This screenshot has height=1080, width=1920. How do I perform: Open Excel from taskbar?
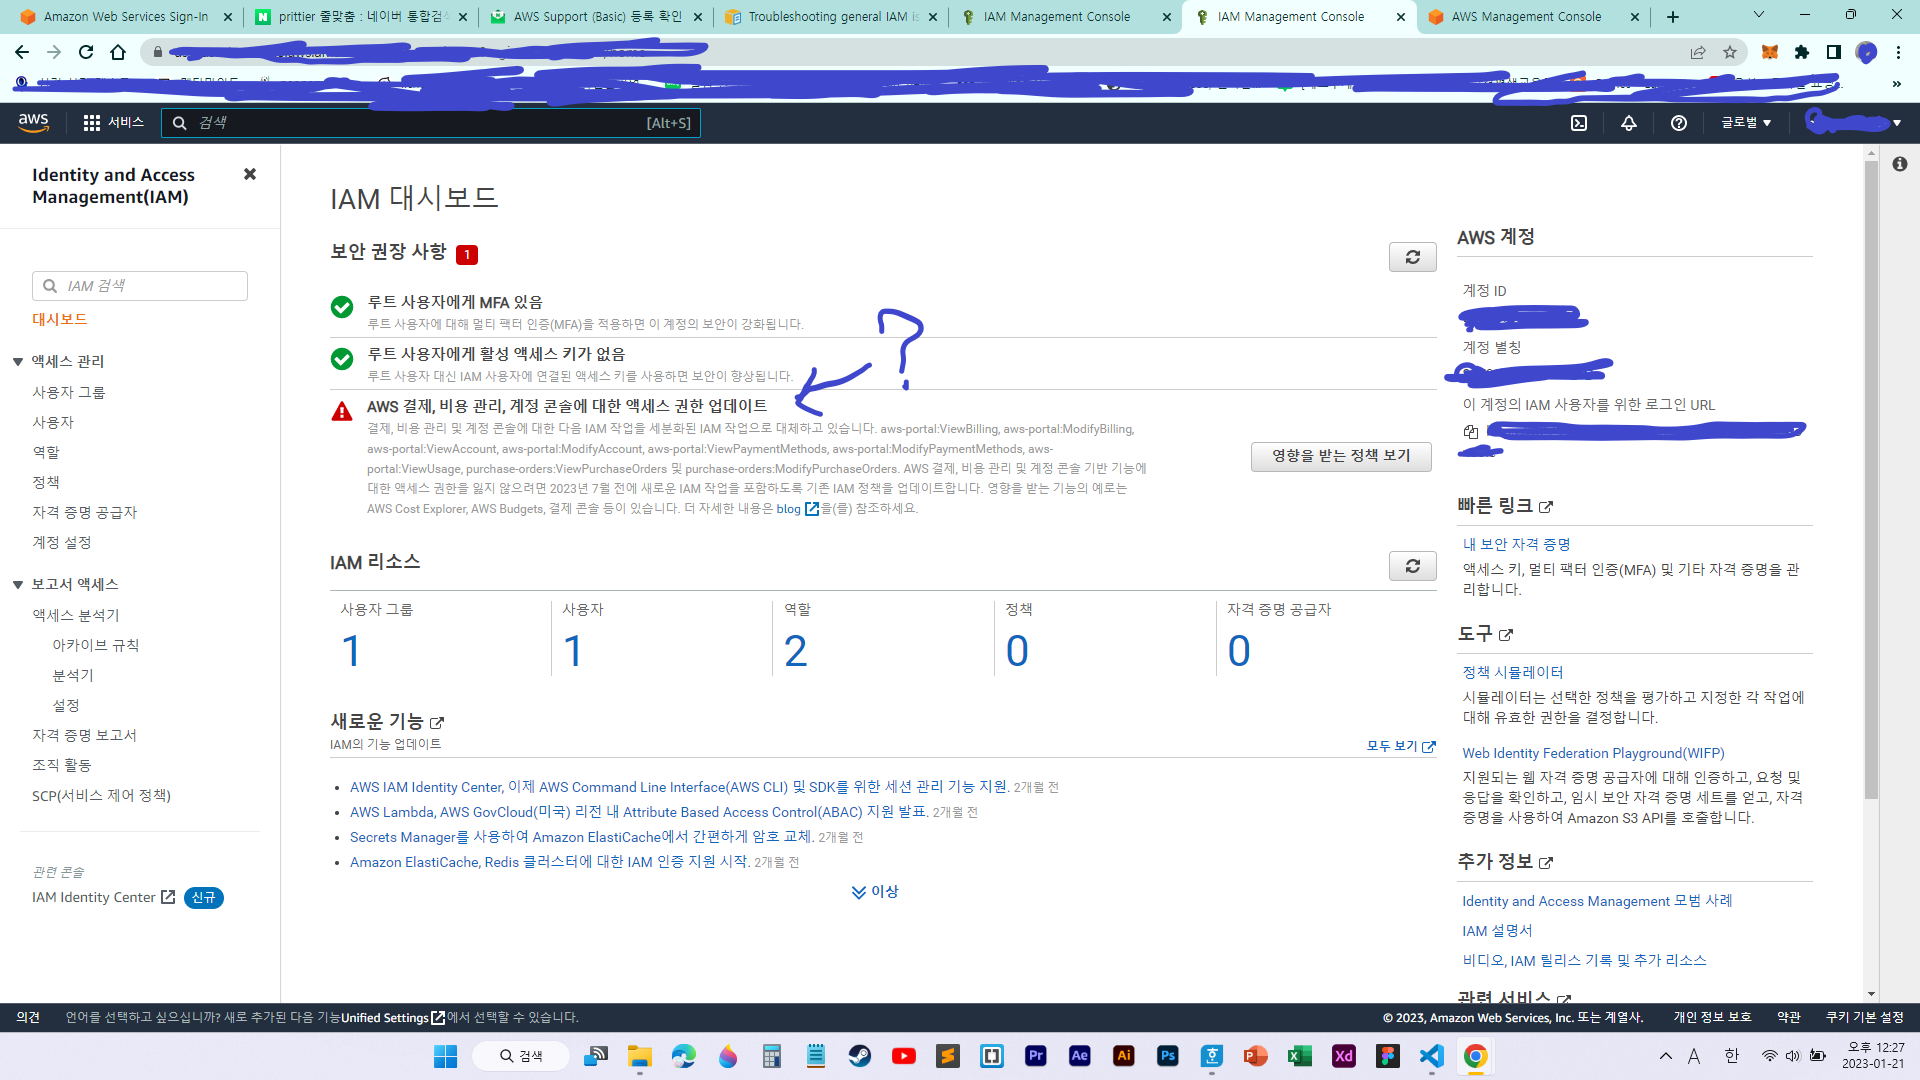pyautogui.click(x=1300, y=1056)
